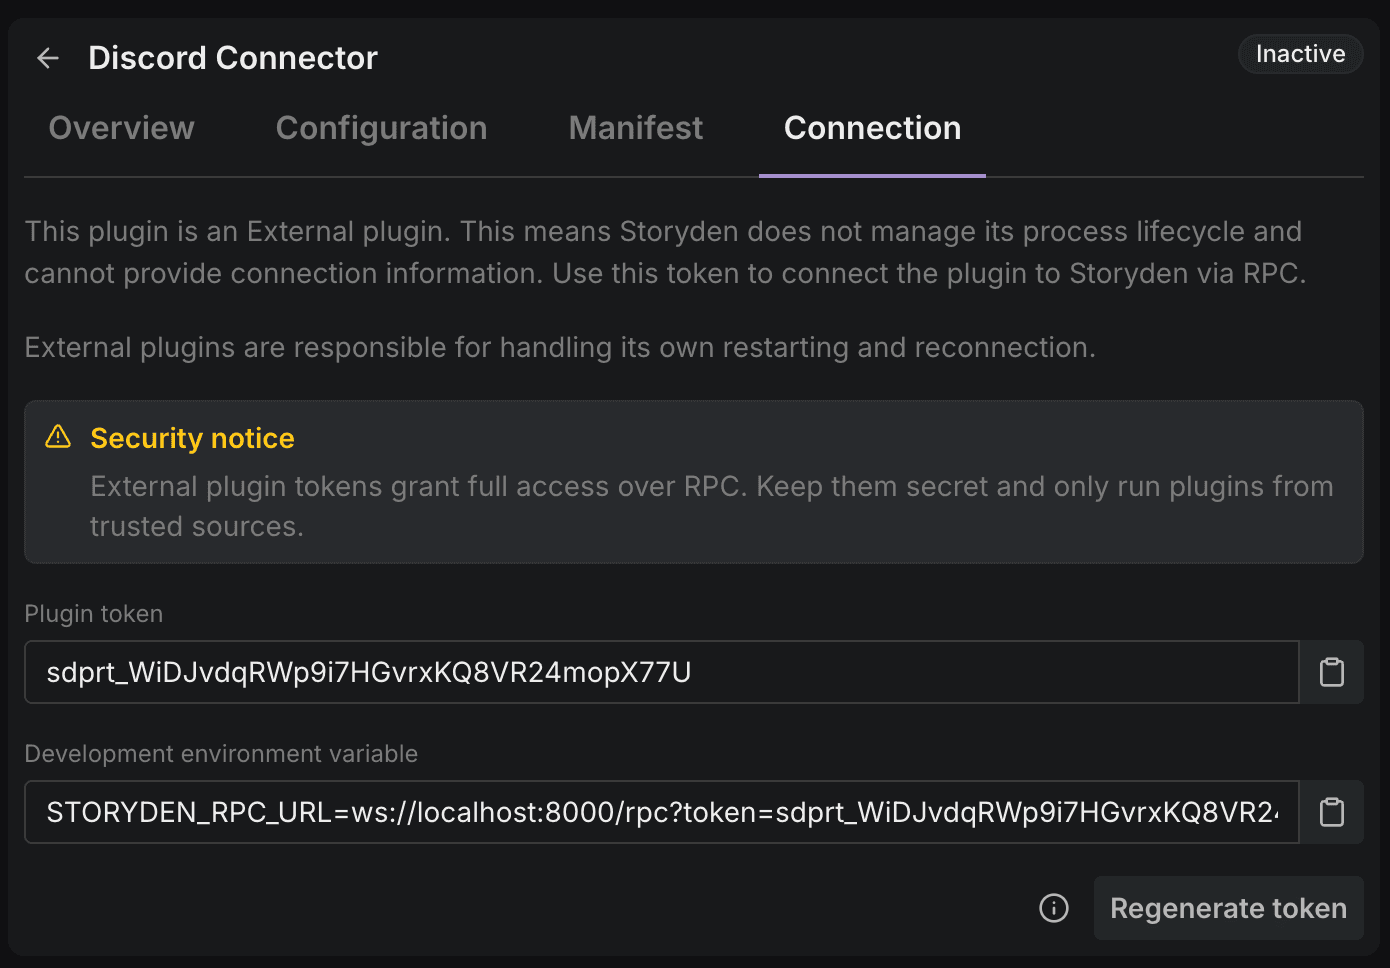
Task: Click inside the Security notice panel
Action: [694, 482]
